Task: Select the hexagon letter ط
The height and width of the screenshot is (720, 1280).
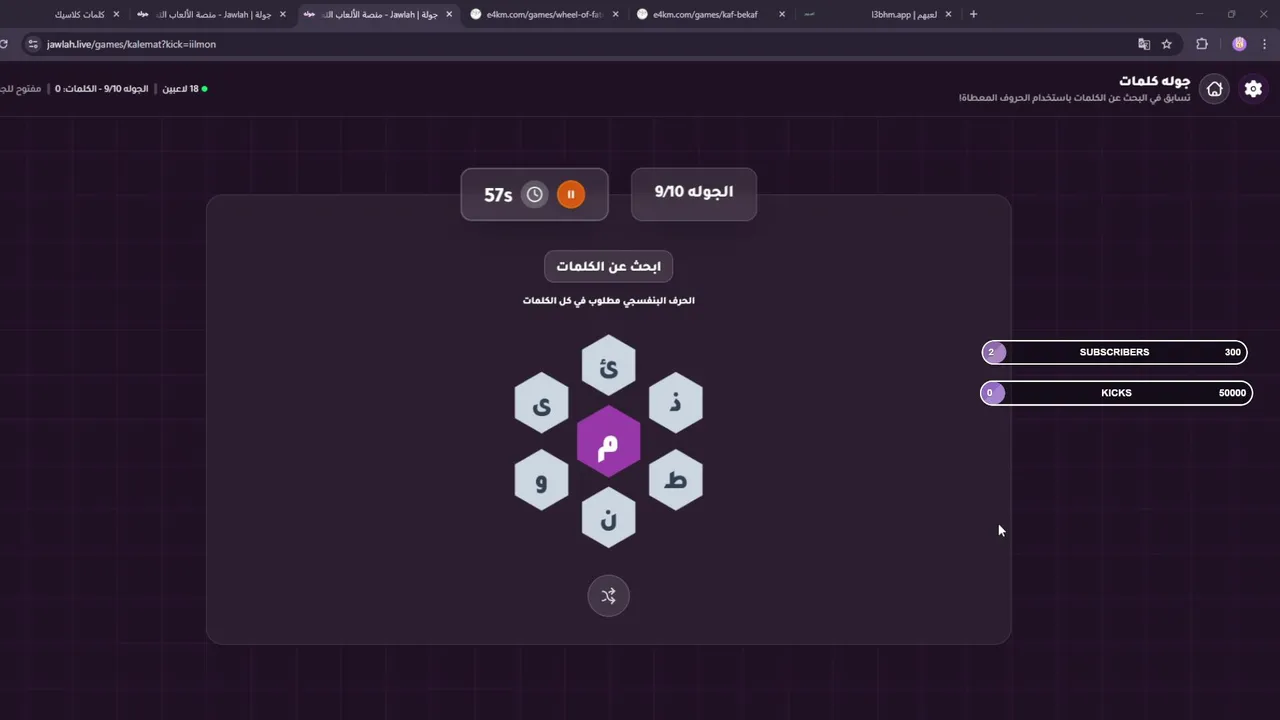Action: point(676,480)
